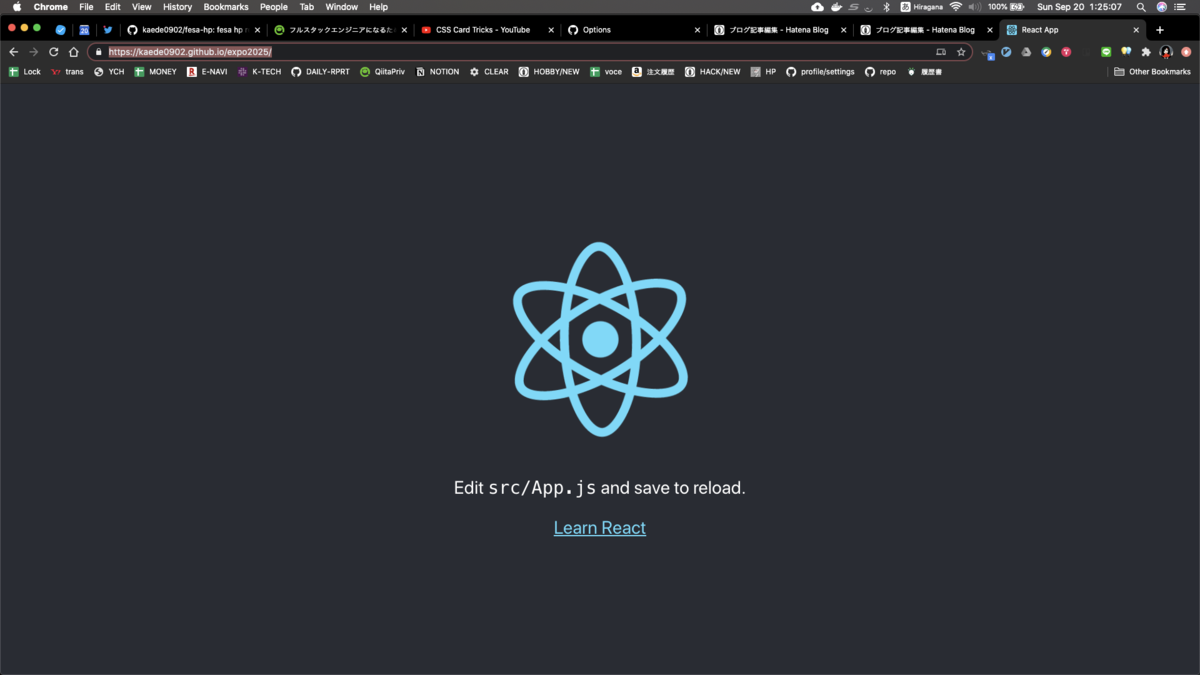Open the HACK/NEW bookmark
The height and width of the screenshot is (675, 1200).
pyautogui.click(x=713, y=72)
